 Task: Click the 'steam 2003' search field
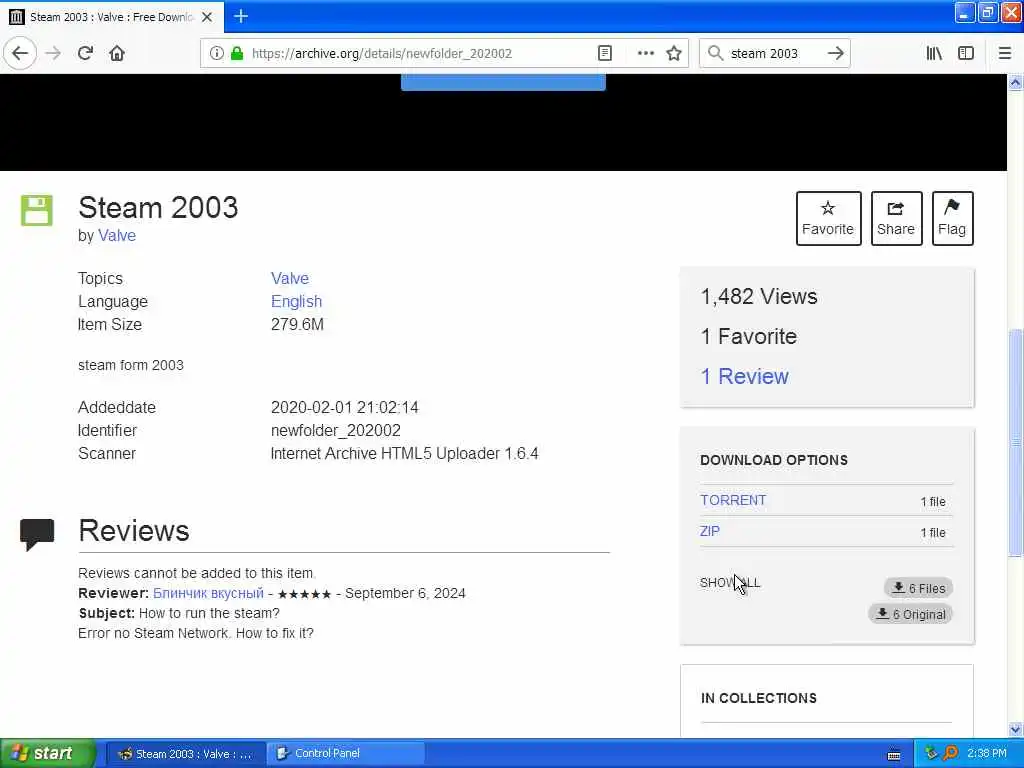(x=774, y=53)
